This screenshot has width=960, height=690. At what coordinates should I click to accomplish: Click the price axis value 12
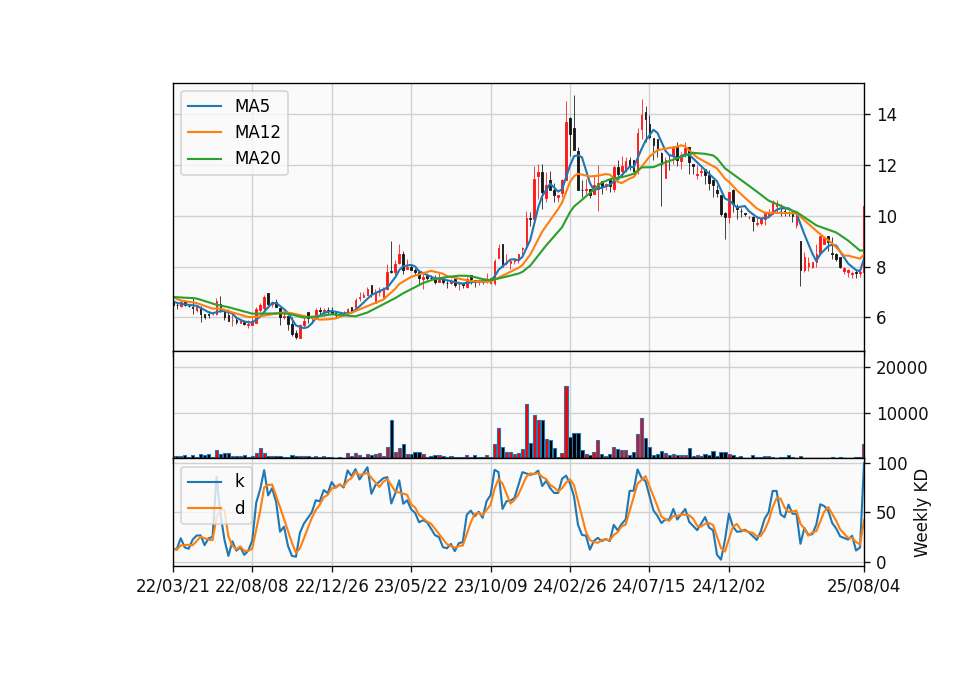[x=887, y=166]
